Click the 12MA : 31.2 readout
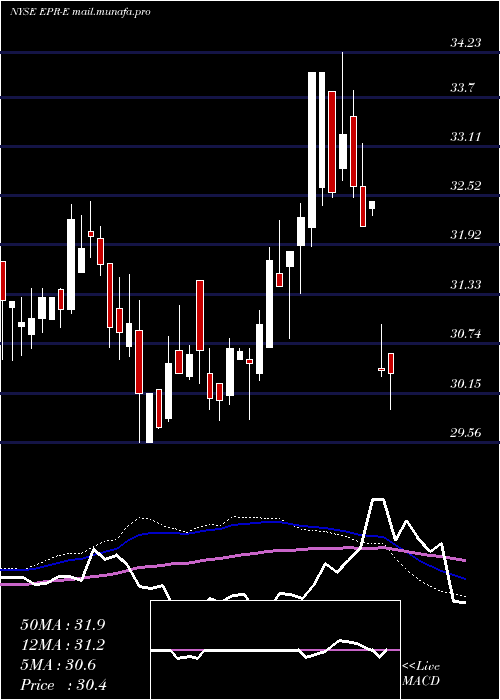 click(63, 645)
